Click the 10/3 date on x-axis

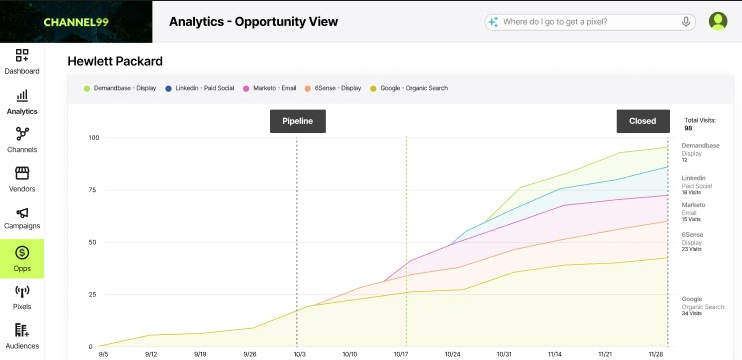tap(300, 354)
